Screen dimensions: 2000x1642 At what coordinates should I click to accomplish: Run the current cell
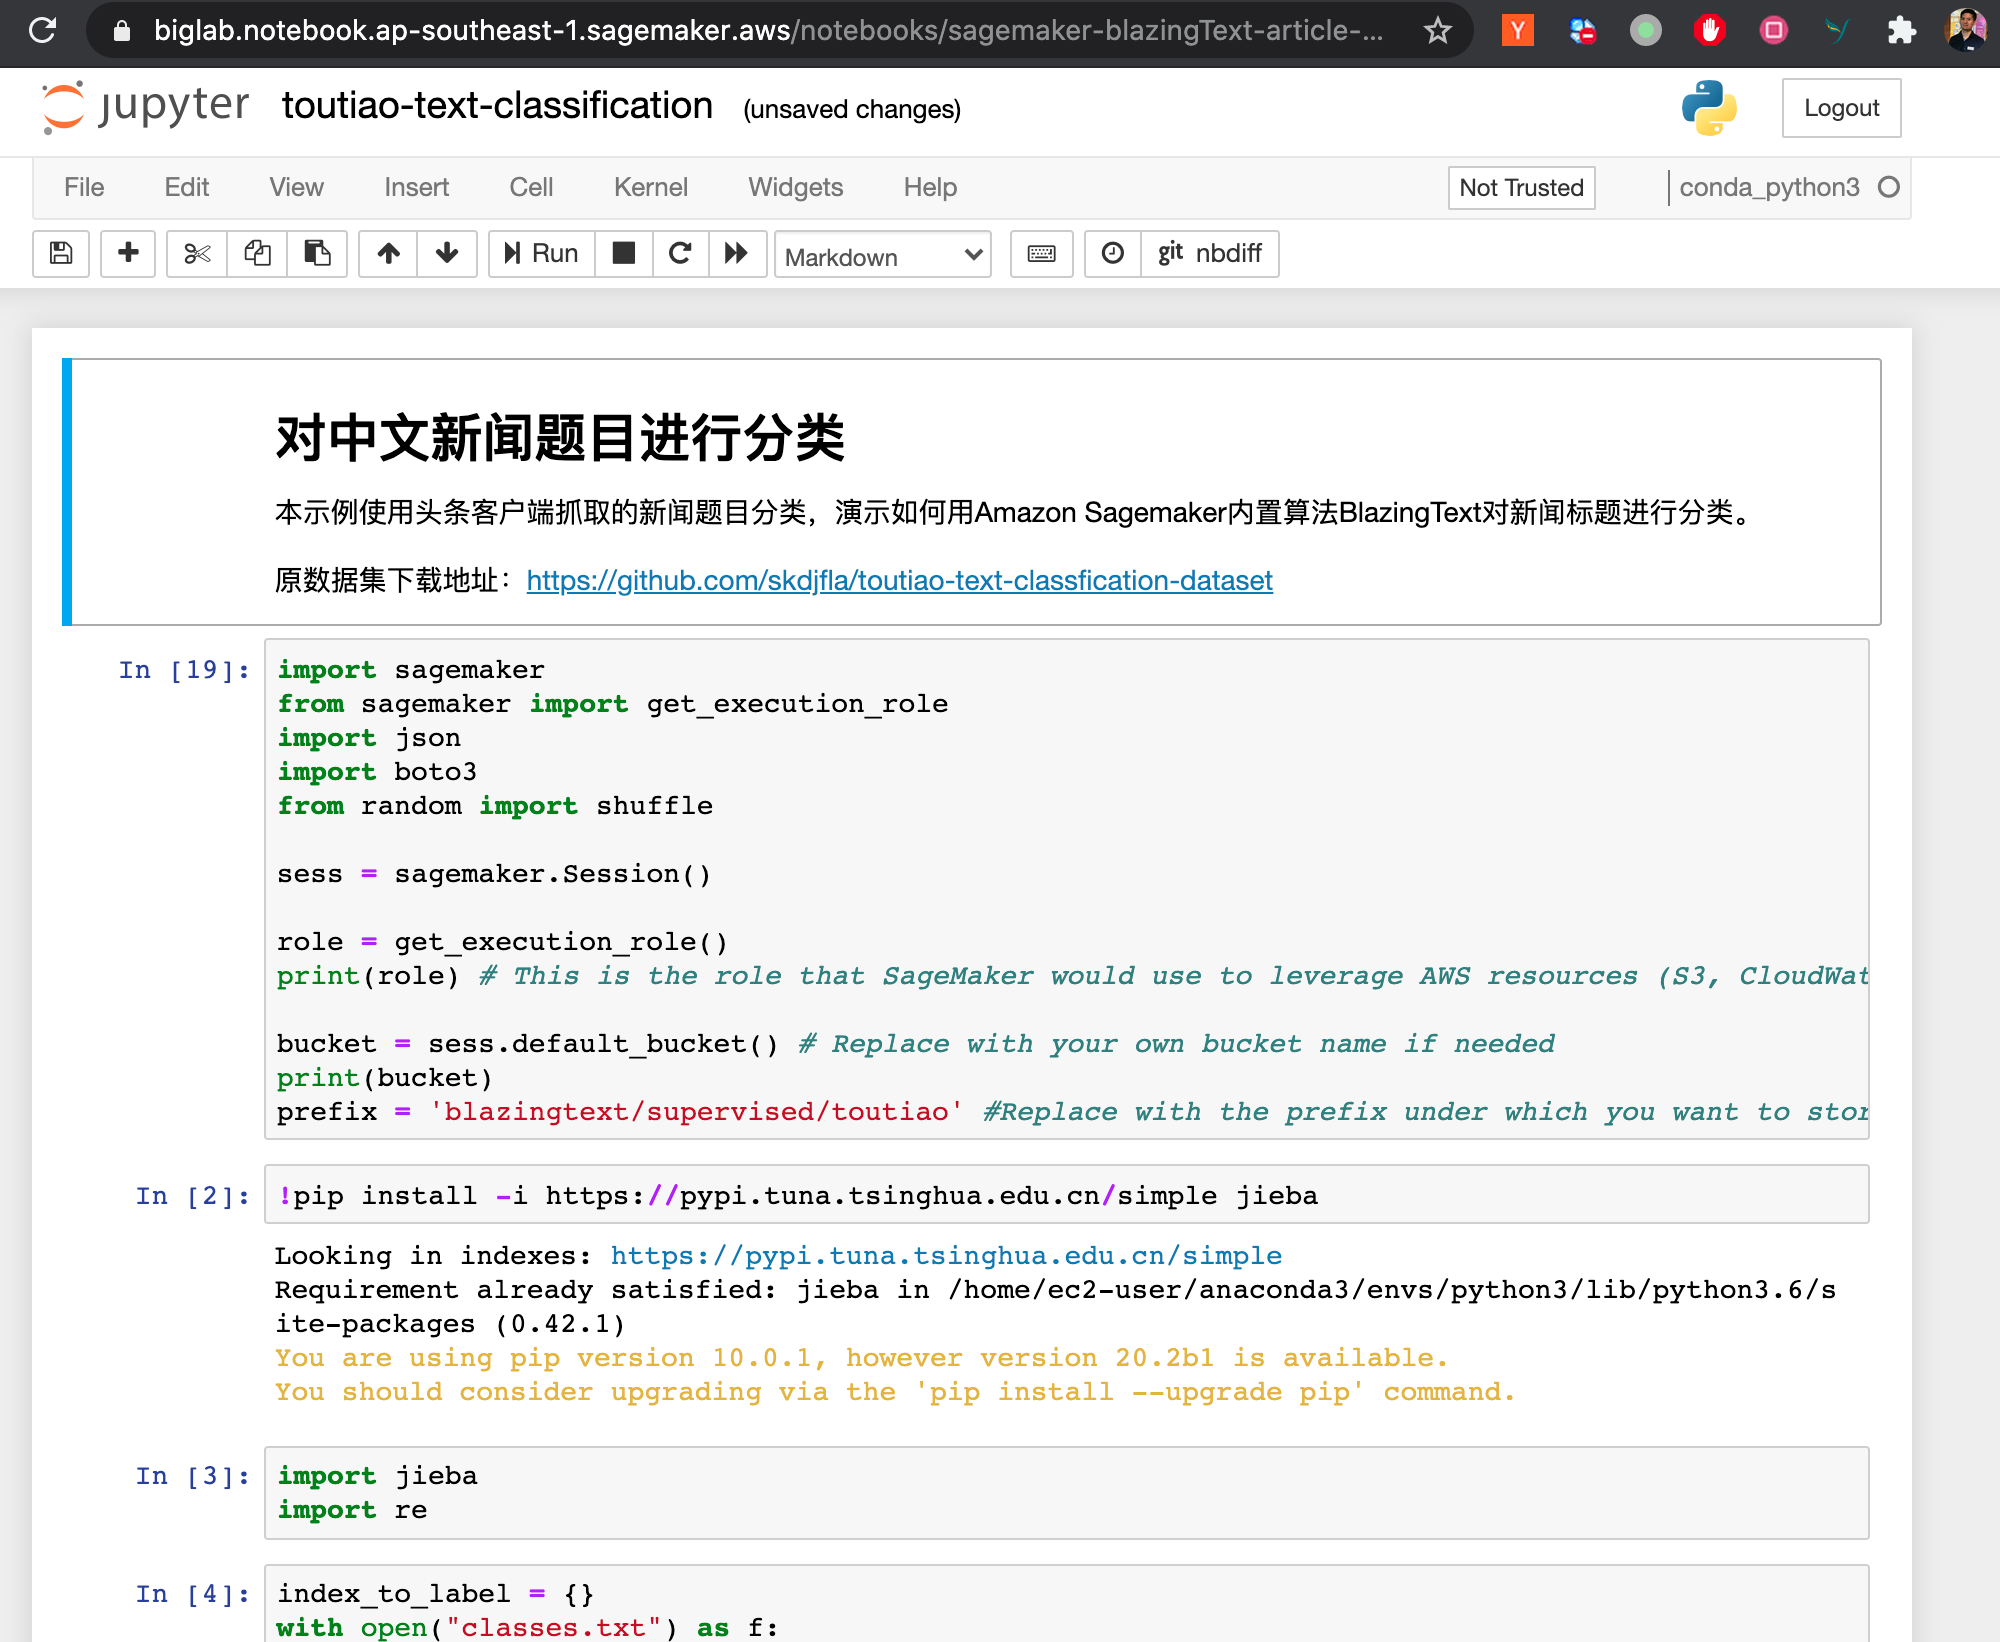click(x=540, y=254)
